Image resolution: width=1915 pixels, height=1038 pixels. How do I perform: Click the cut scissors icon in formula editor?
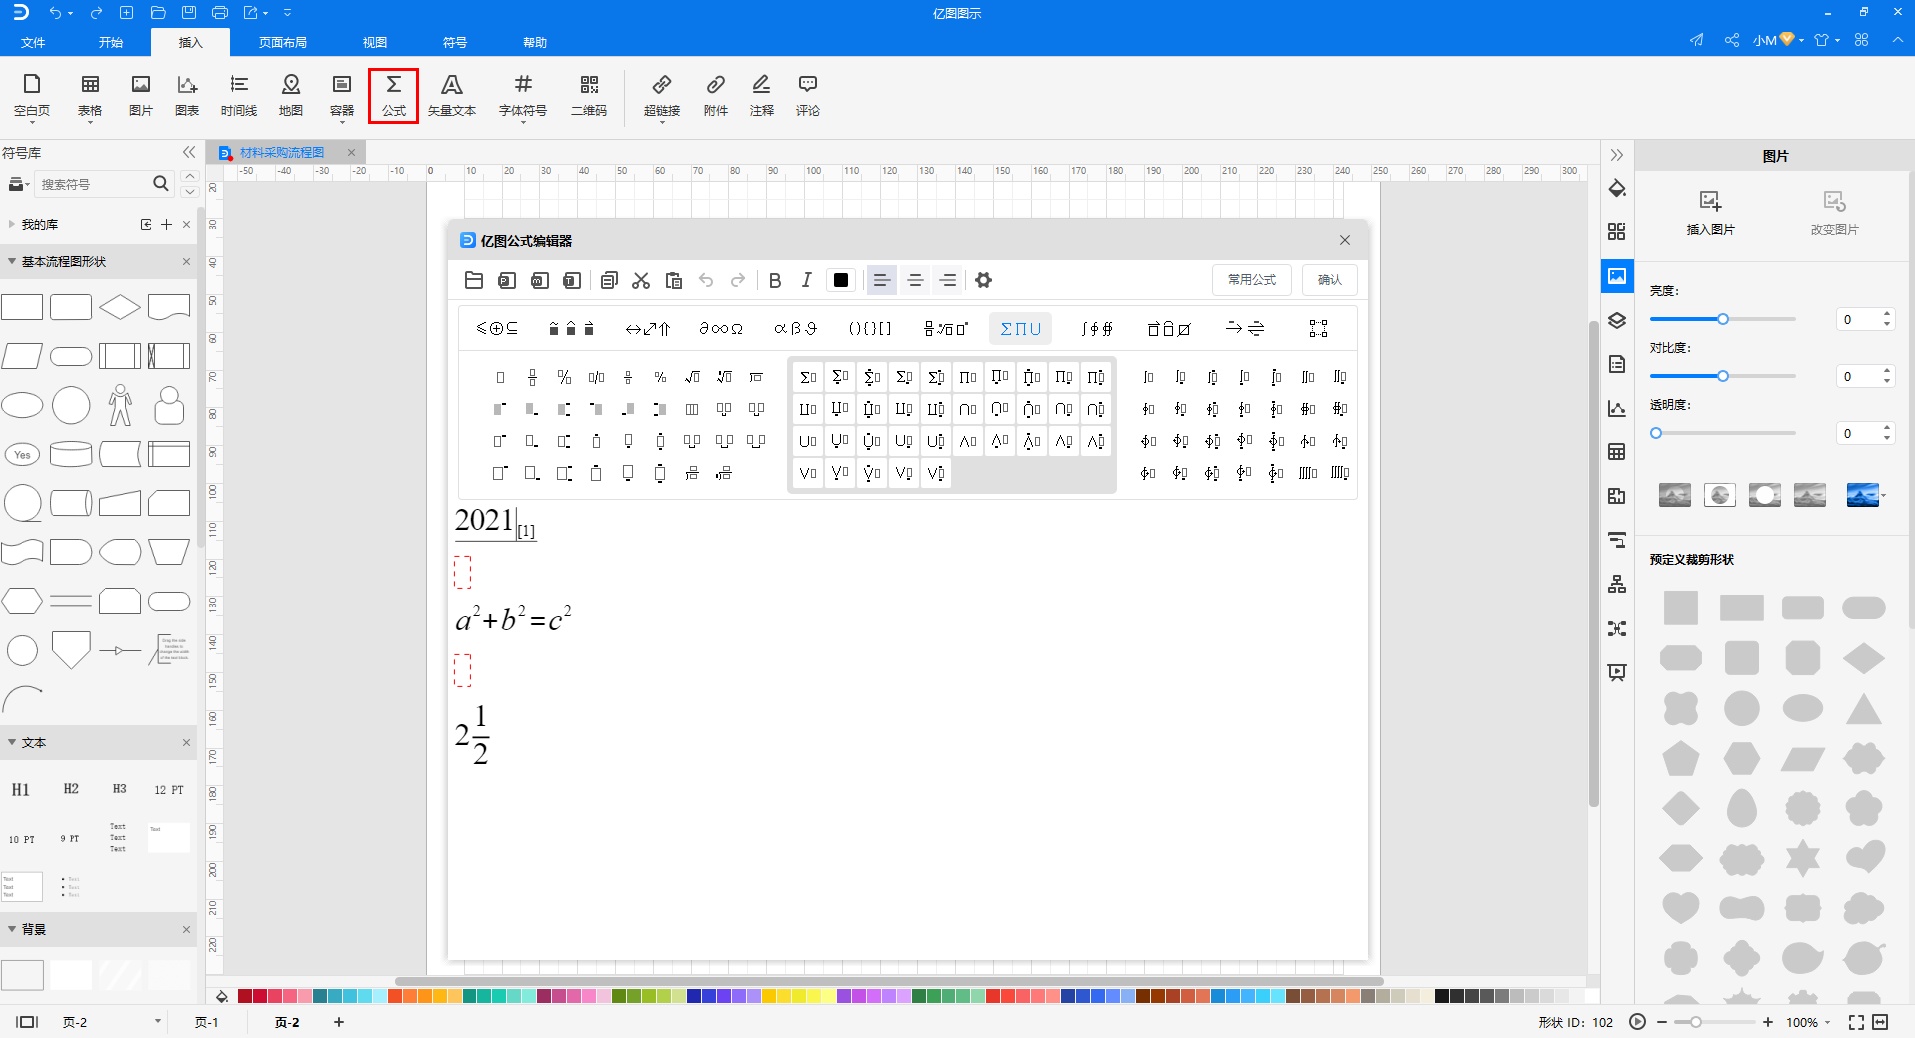point(641,280)
